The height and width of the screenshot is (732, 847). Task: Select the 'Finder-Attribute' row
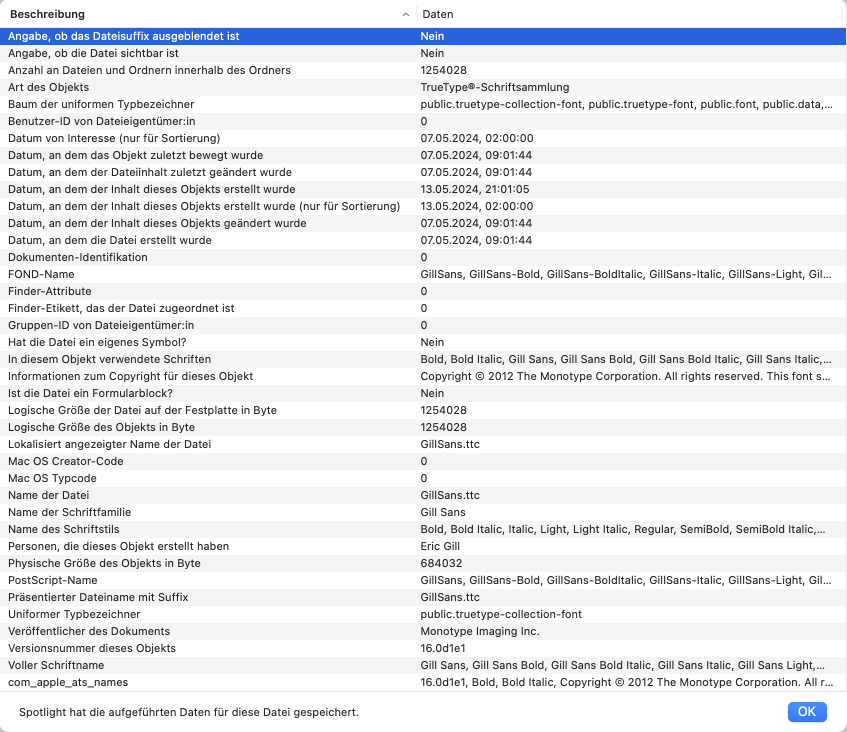424,291
